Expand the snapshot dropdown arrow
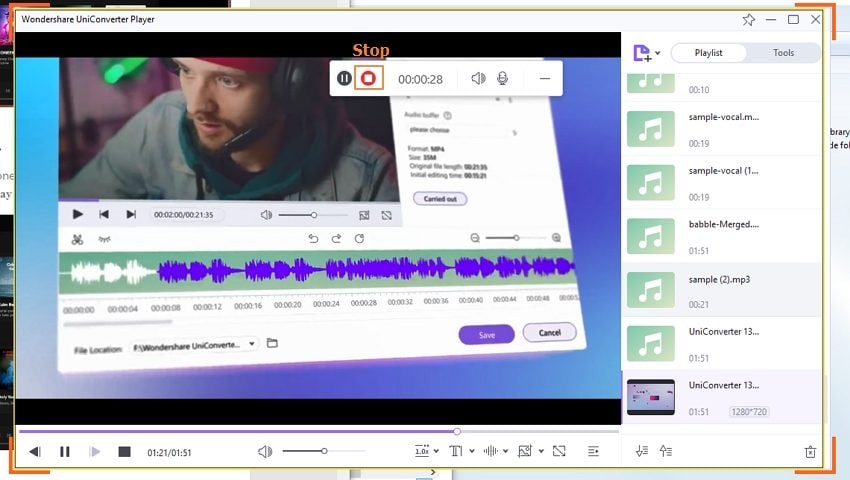Screen dimensions: 850x480 540,451
